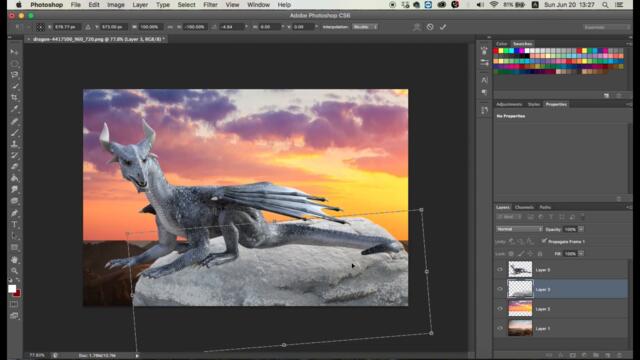Click the rotation angle field

pyautogui.click(x=232, y=27)
